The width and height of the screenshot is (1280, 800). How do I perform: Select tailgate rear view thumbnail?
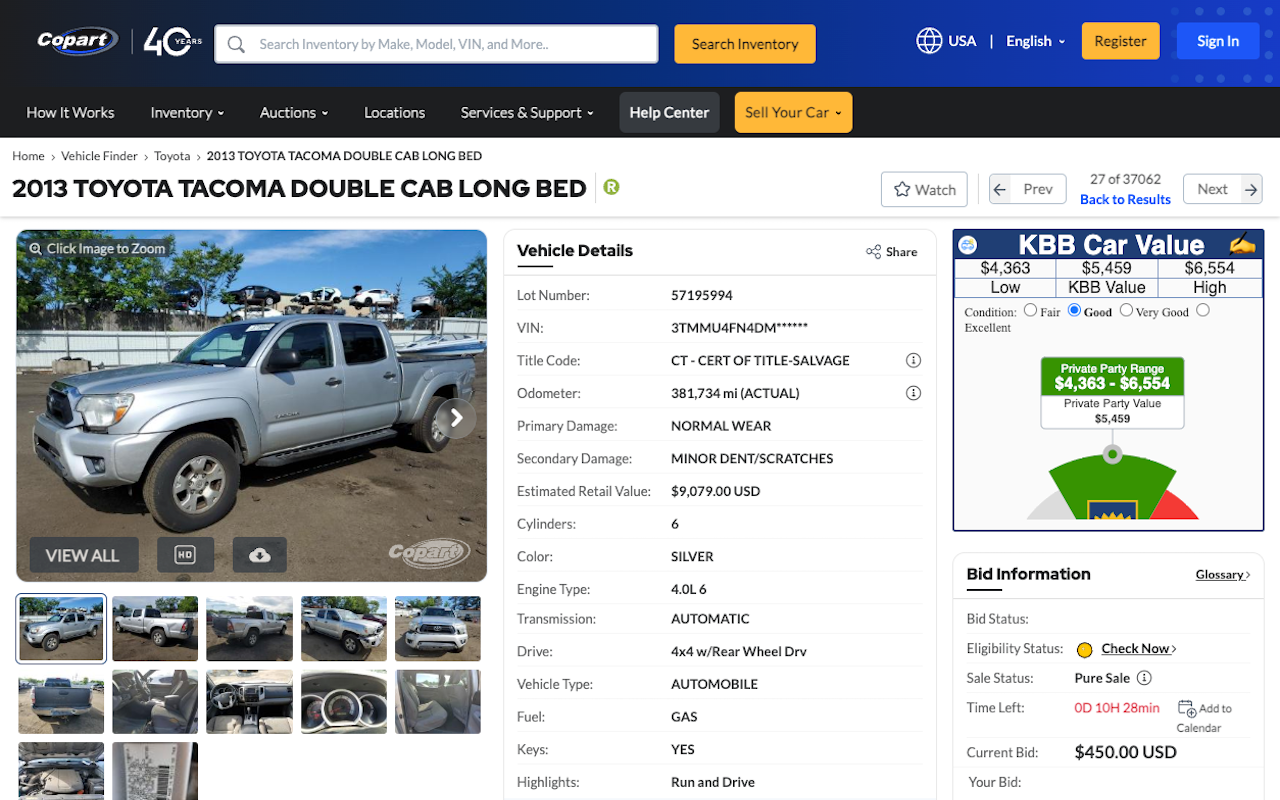tap(61, 702)
